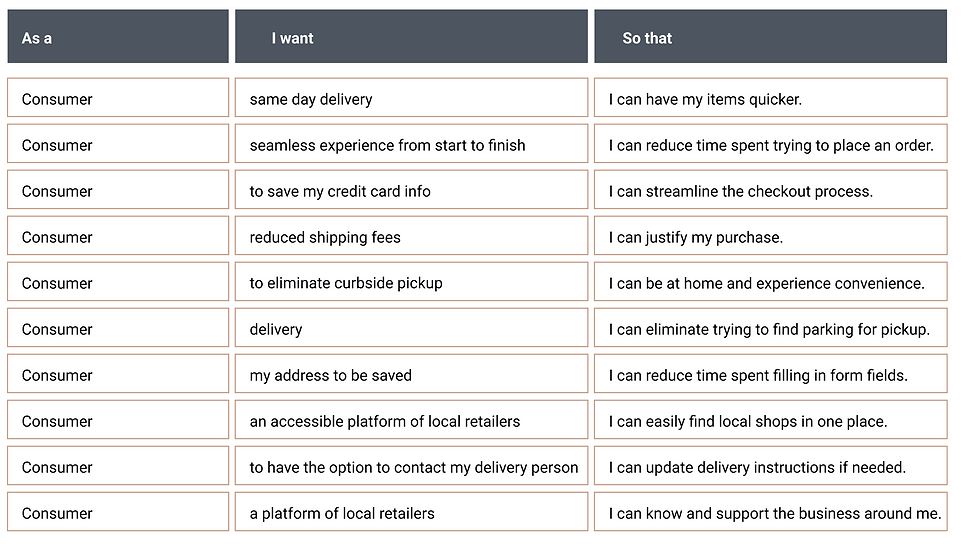The width and height of the screenshot is (966, 544).
Task: Click 'to eliminate curbside pickup' cell
Action: click(x=411, y=282)
